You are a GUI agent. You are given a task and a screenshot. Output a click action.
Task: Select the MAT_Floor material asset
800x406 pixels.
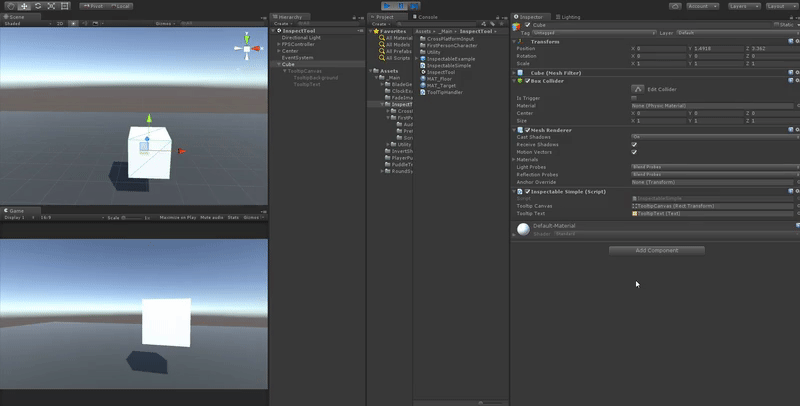[436, 79]
